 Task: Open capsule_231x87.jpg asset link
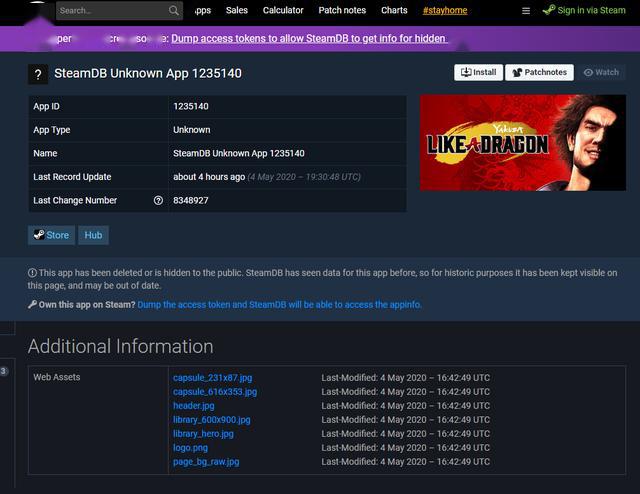pyautogui.click(x=213, y=378)
